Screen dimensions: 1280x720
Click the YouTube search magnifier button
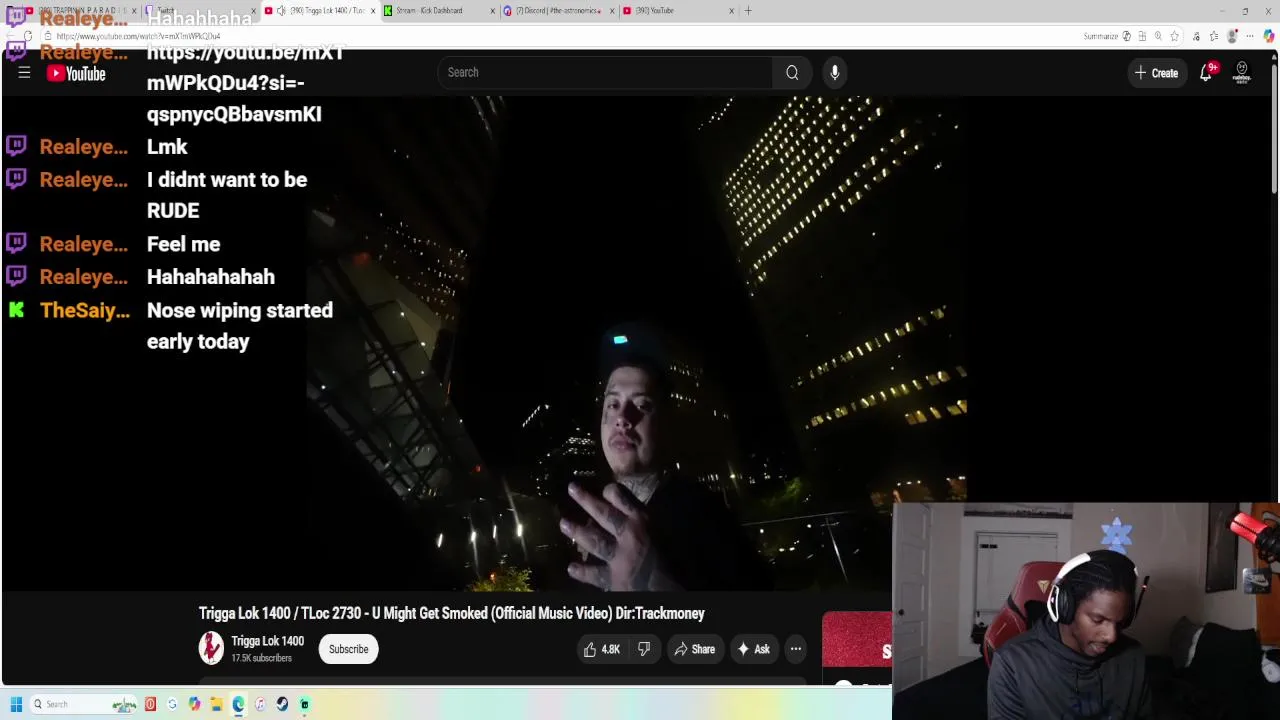(792, 72)
